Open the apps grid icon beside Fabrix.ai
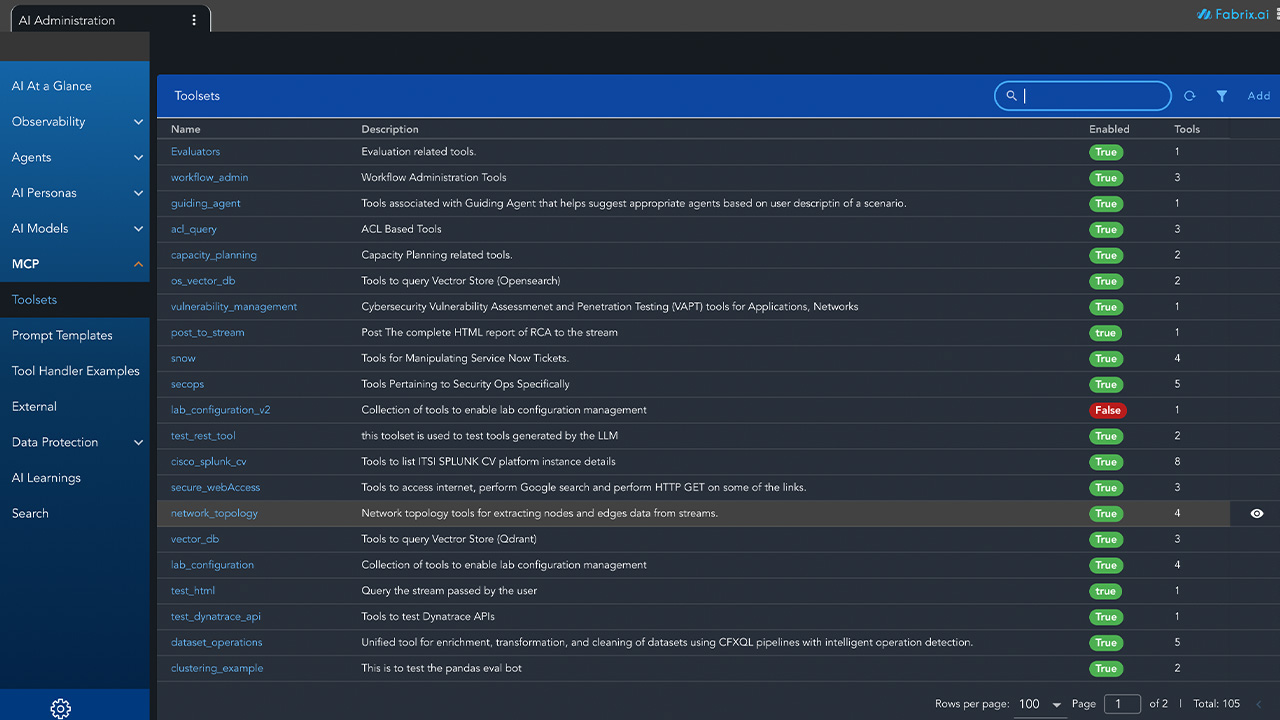Image resolution: width=1280 pixels, height=720 pixels. coord(1275,14)
